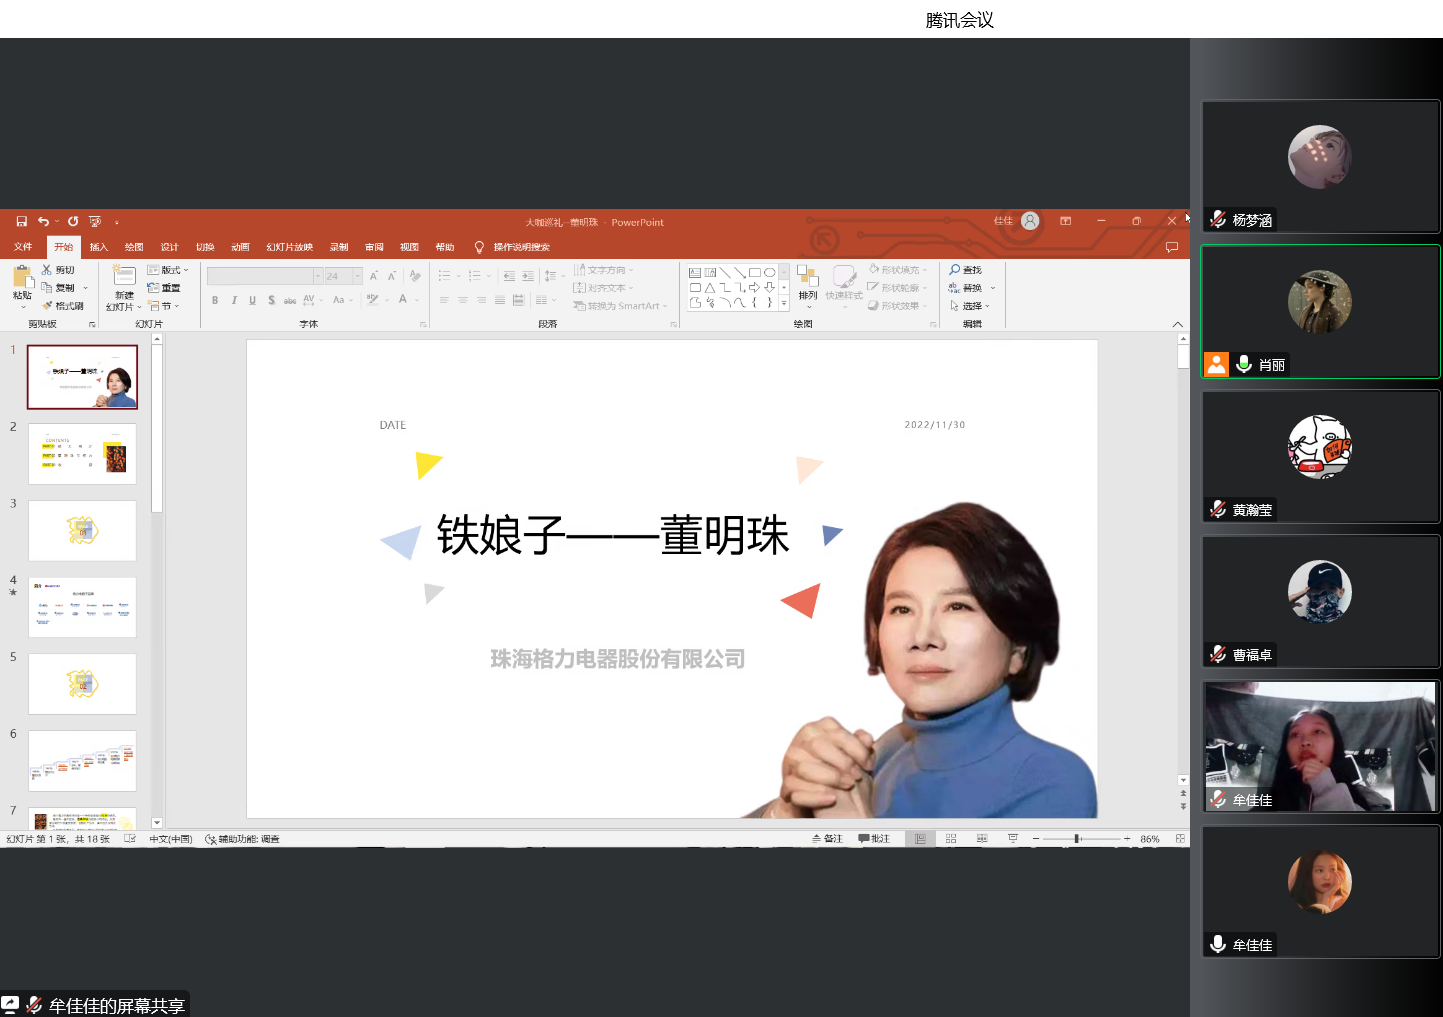Toggle 备注 notes pane in status bar
The image size is (1443, 1017).
[827, 839]
